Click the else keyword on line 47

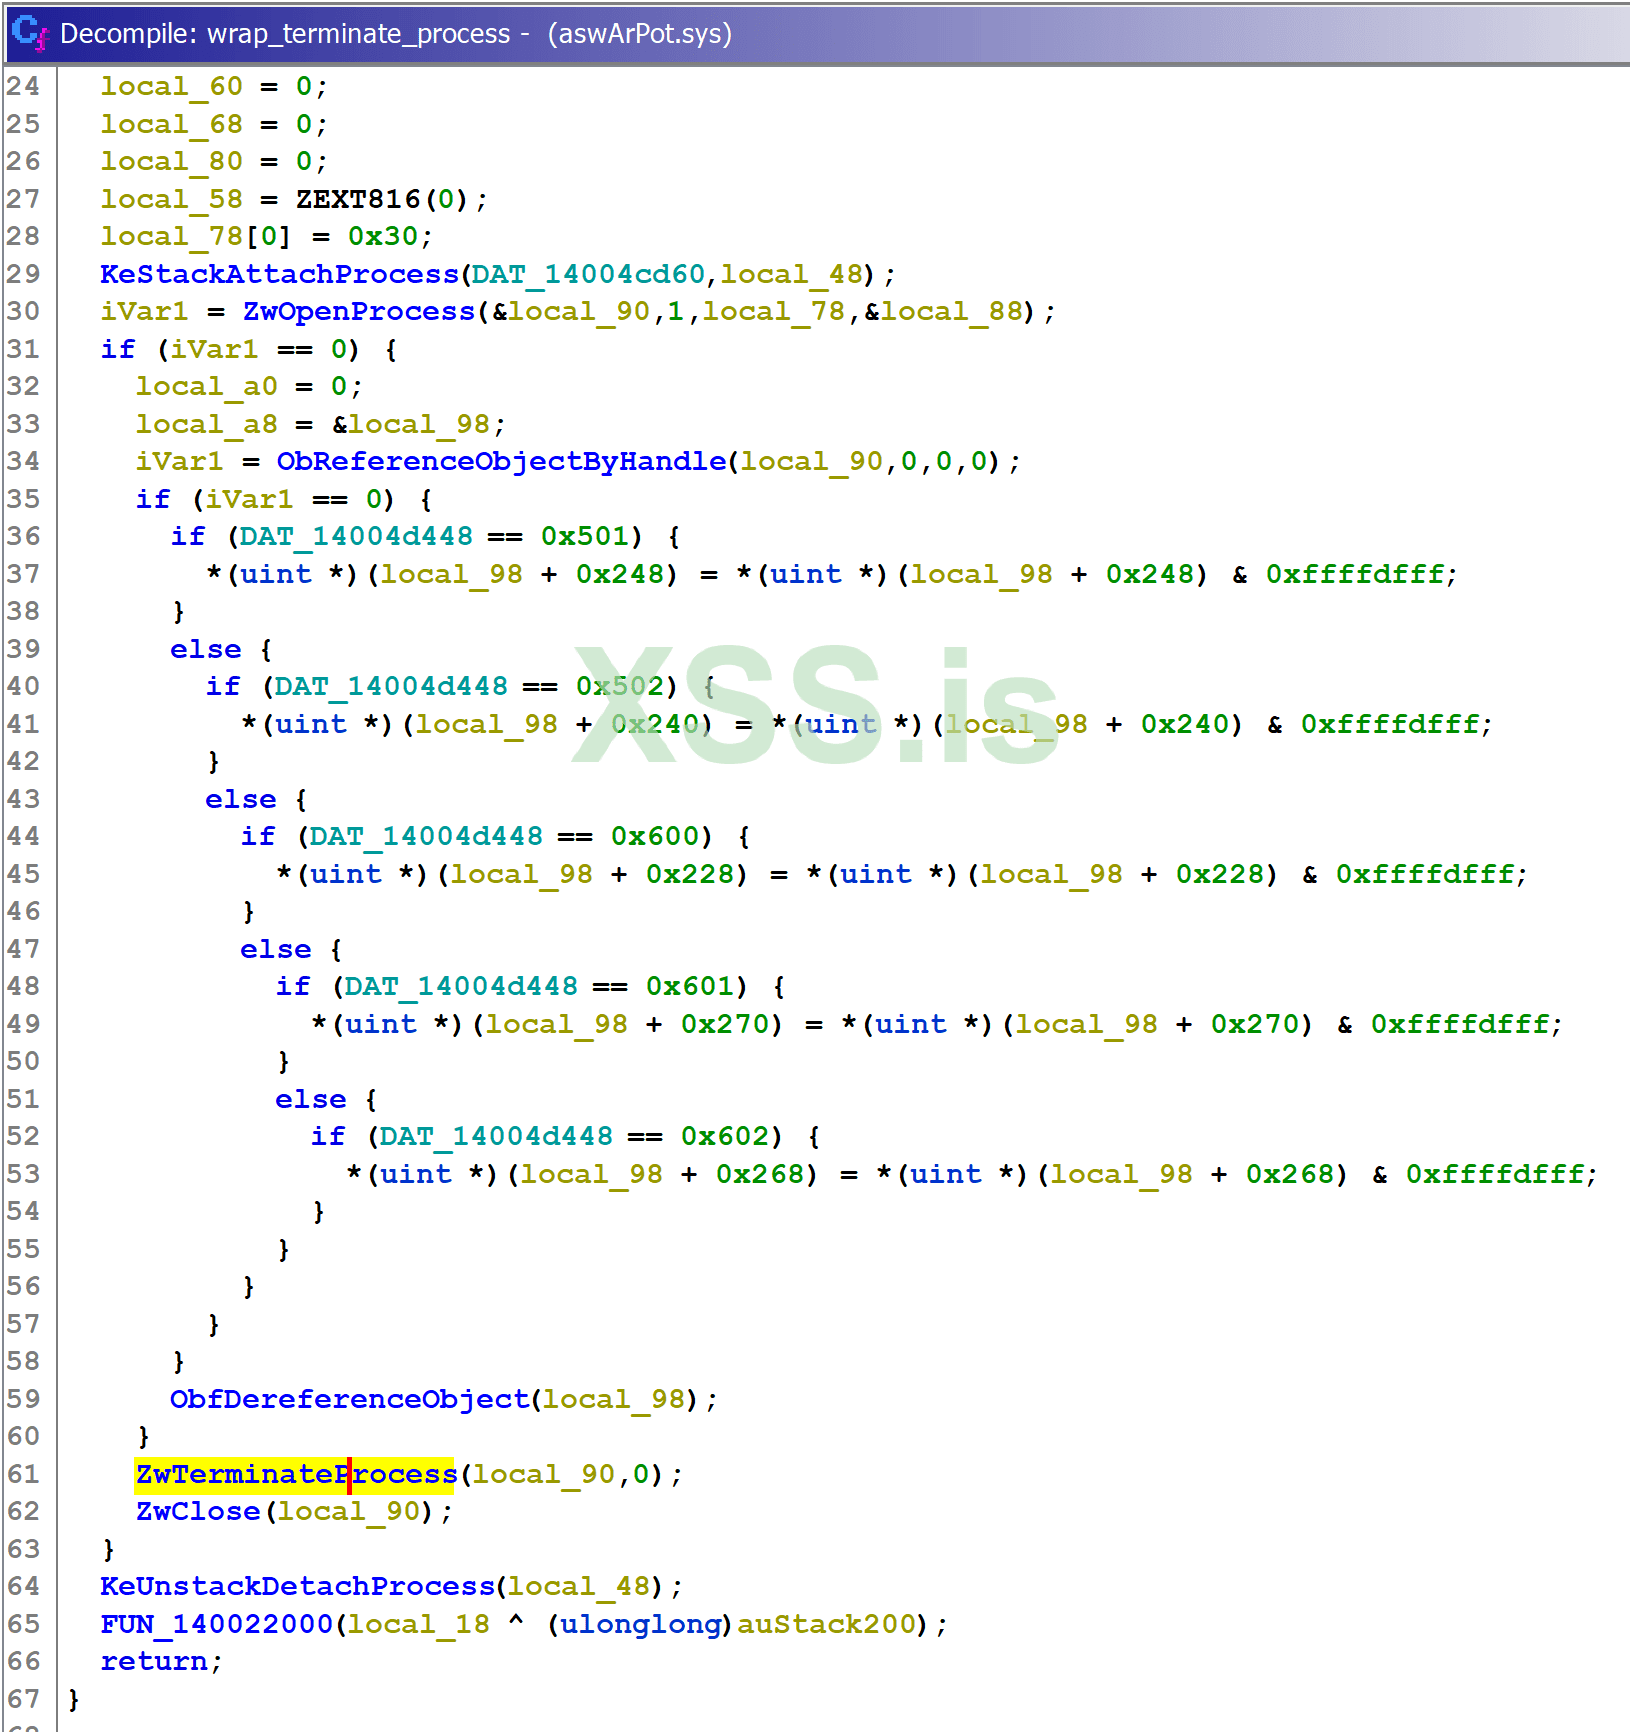(276, 949)
